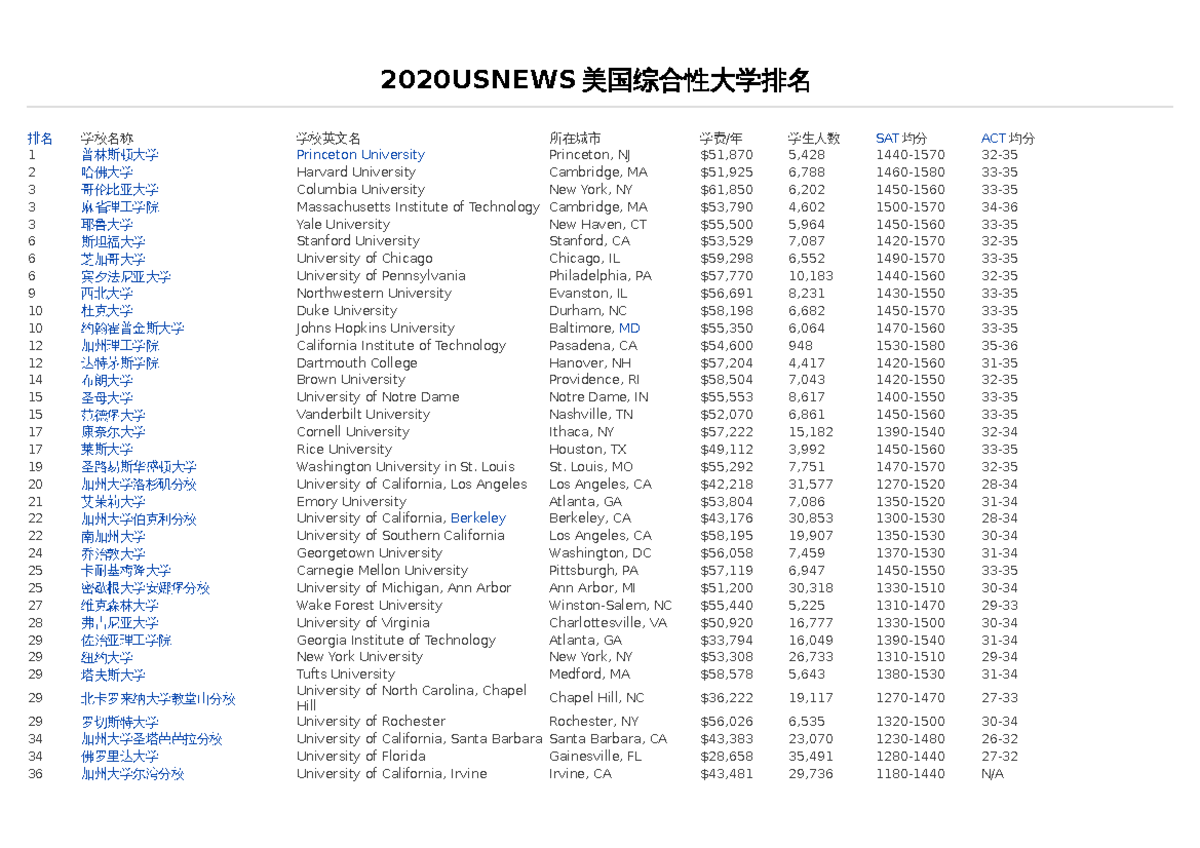The height and width of the screenshot is (848, 1200).
Task: Click the ACT link in column header
Action: (994, 138)
